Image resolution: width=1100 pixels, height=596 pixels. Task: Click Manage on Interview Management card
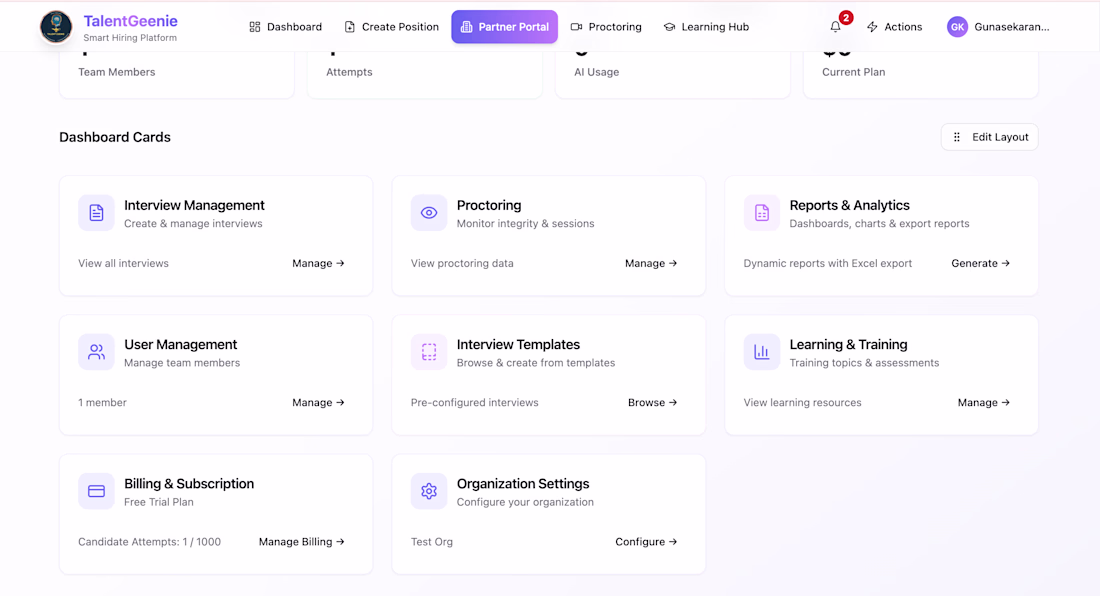[318, 263]
